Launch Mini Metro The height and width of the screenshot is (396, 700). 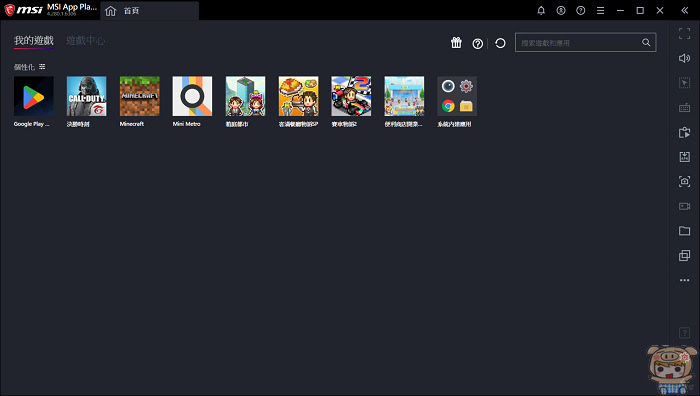tap(192, 96)
